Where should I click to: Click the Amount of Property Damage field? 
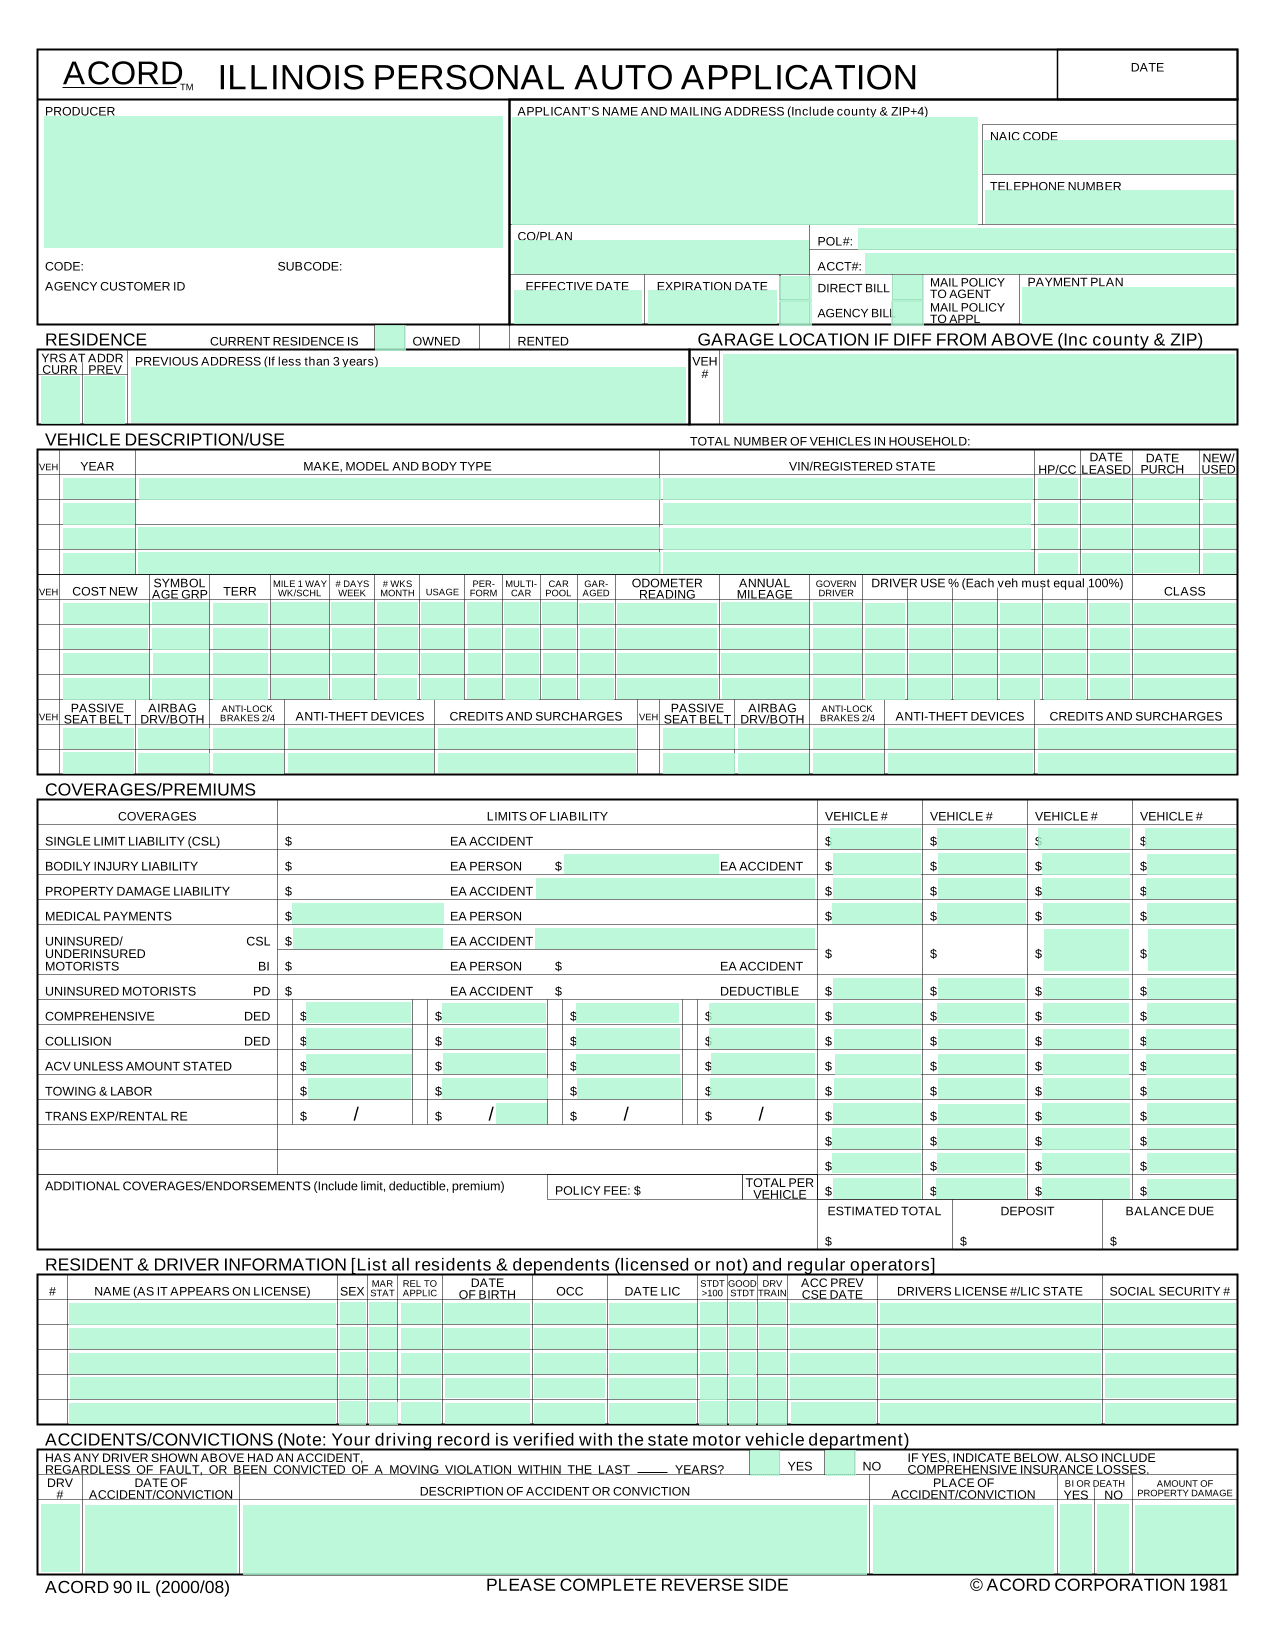(1185, 1538)
